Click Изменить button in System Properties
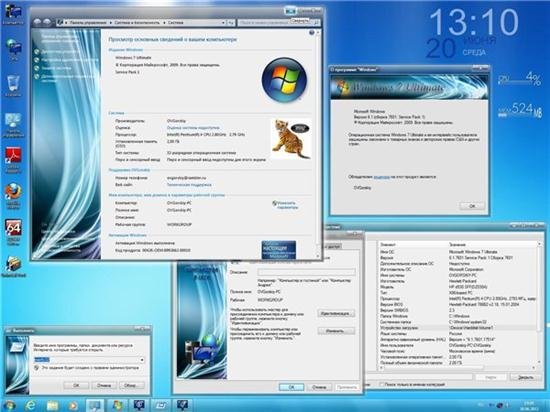The height and width of the screenshot is (412, 550). coord(336,331)
